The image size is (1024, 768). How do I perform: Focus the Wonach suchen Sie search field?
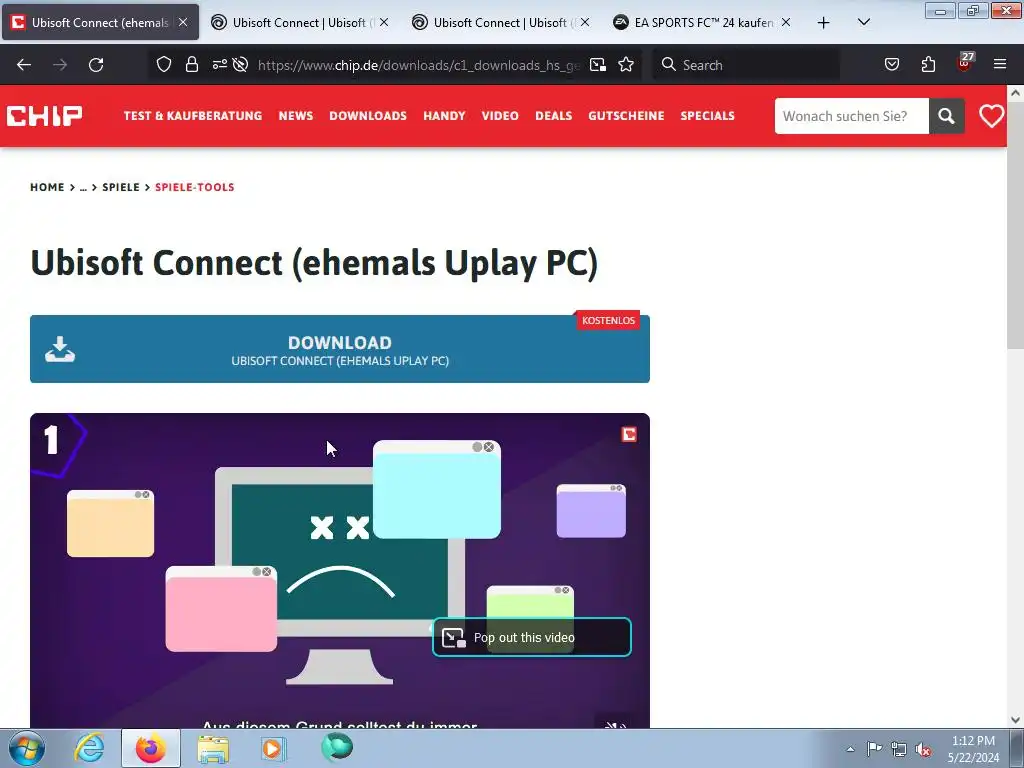coord(852,116)
